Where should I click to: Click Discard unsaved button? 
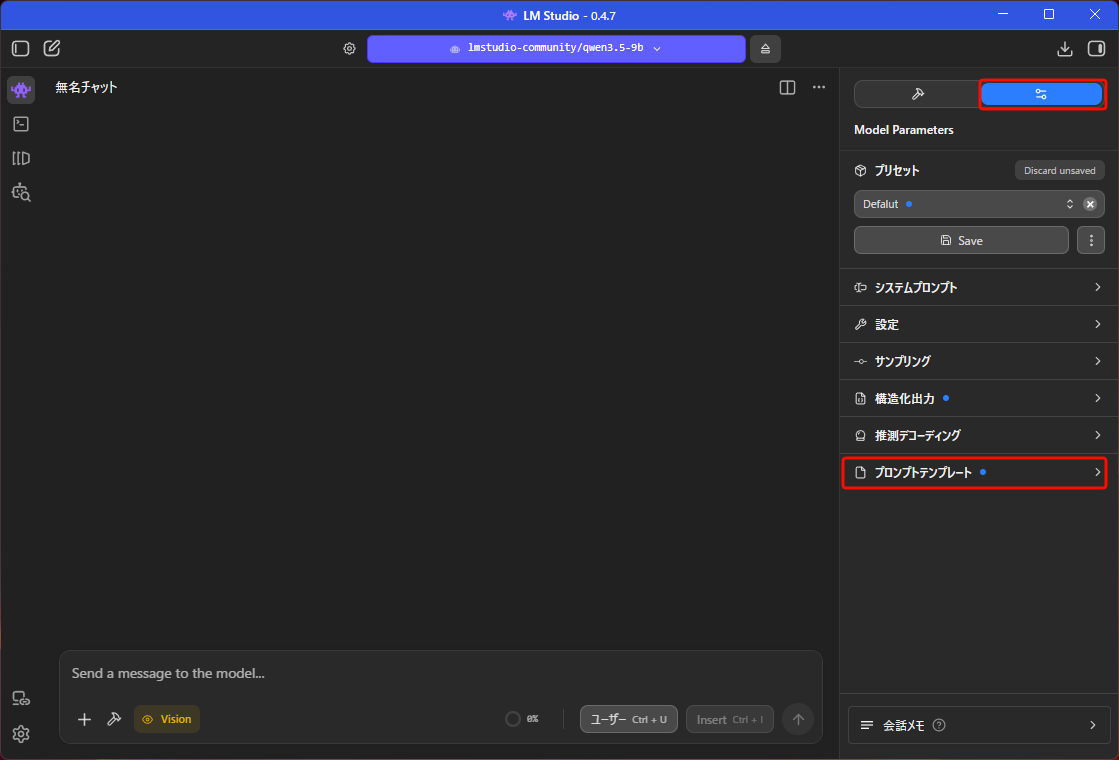[1059, 171]
